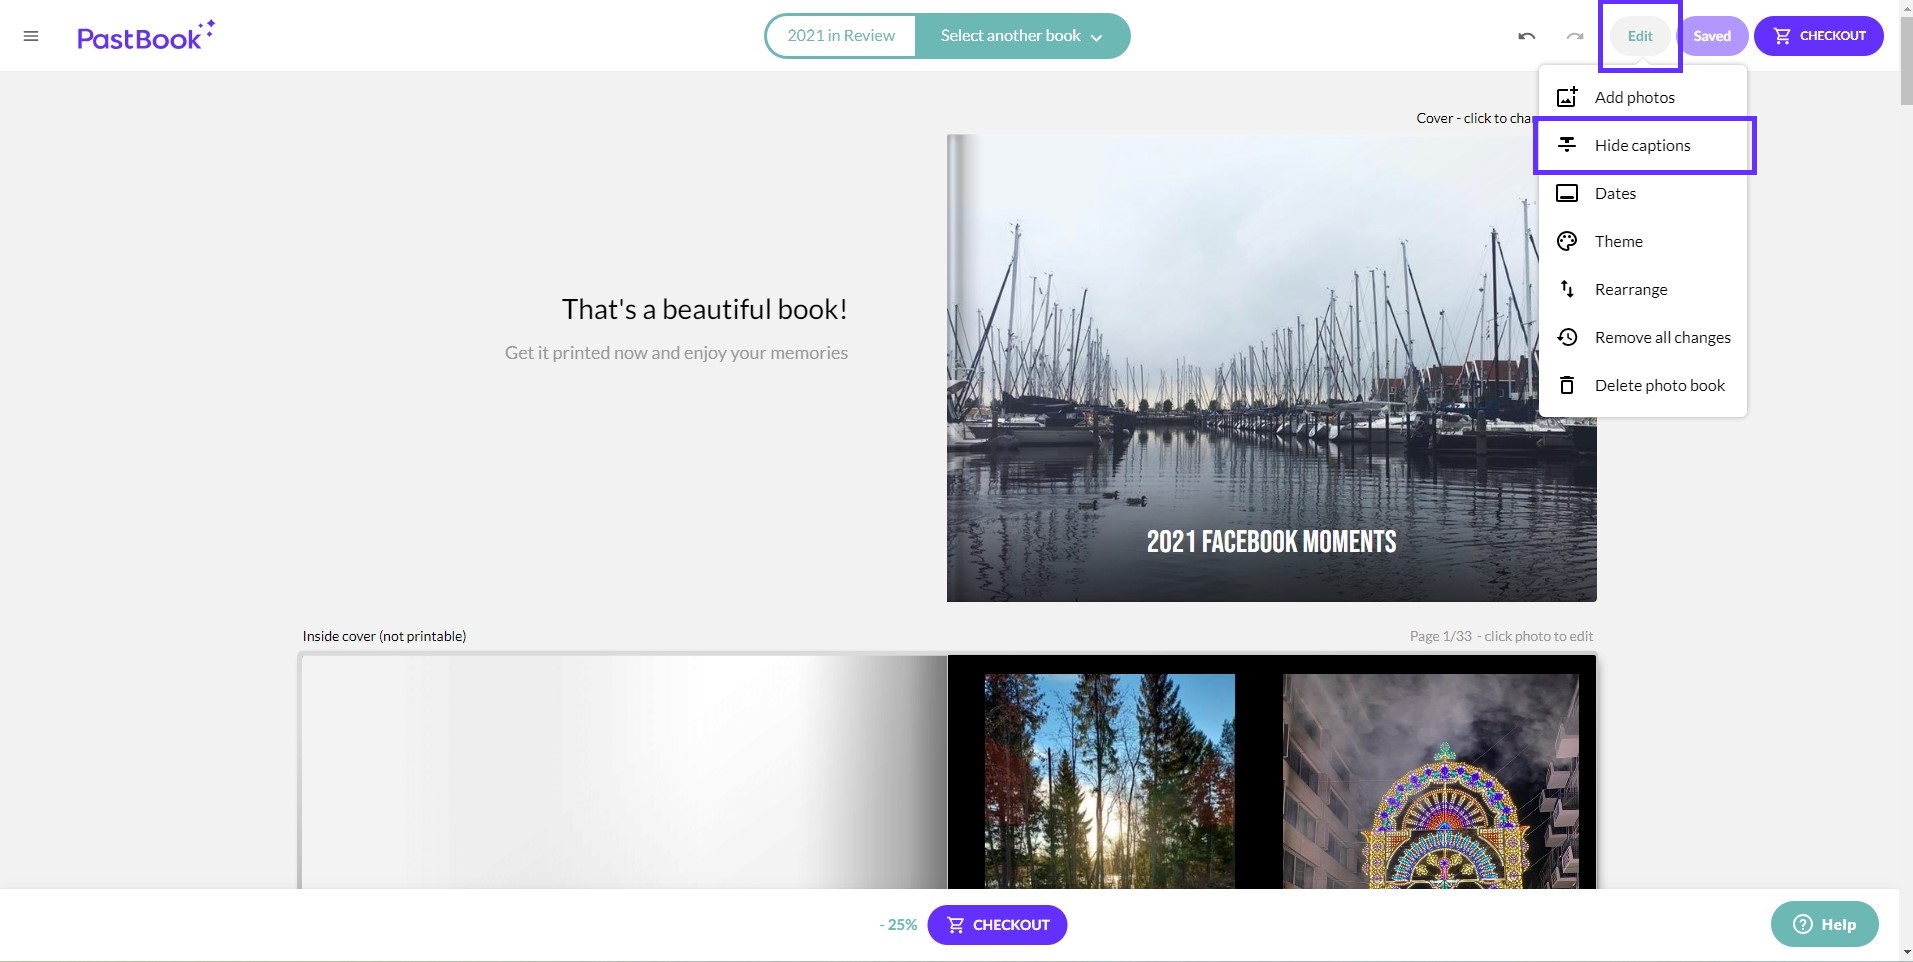1913x962 pixels.
Task: Click the Rearrange arrows icon
Action: point(1567,288)
